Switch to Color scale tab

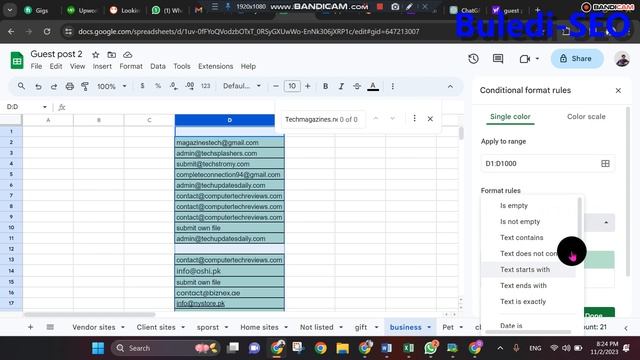pyautogui.click(x=586, y=117)
